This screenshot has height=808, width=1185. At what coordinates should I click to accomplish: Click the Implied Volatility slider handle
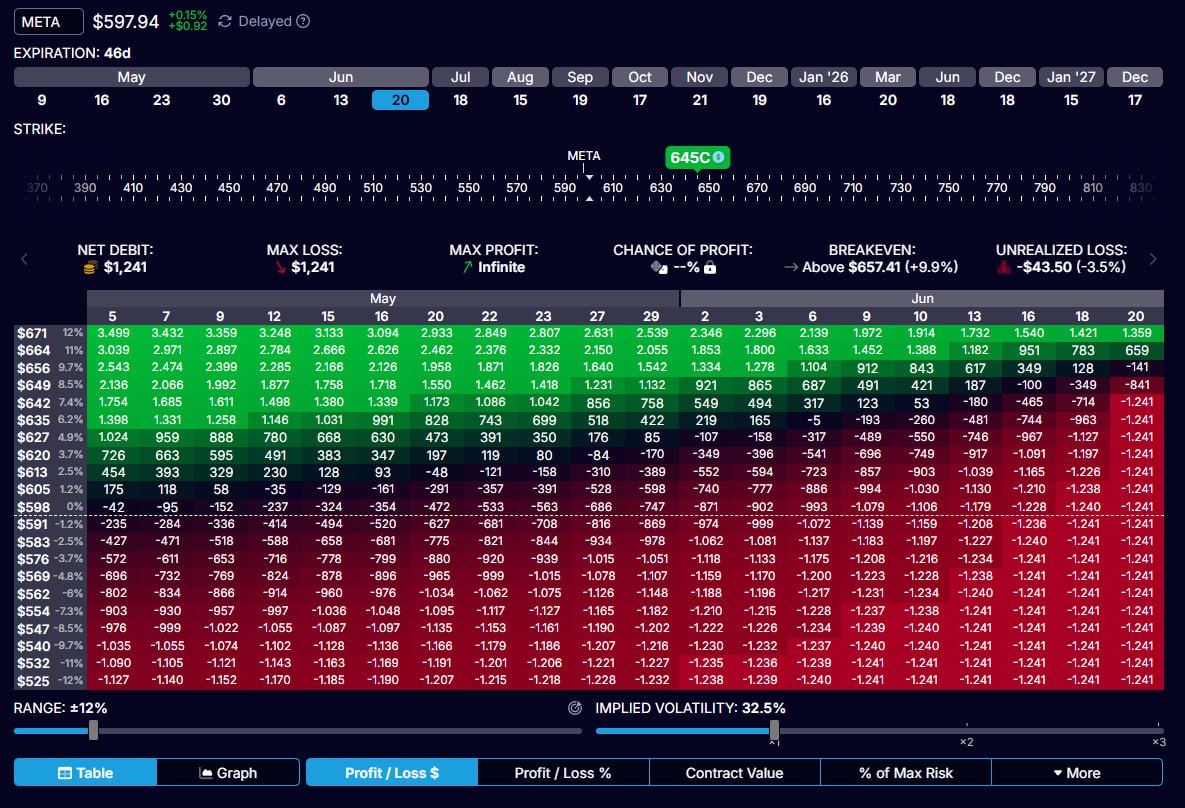click(774, 731)
